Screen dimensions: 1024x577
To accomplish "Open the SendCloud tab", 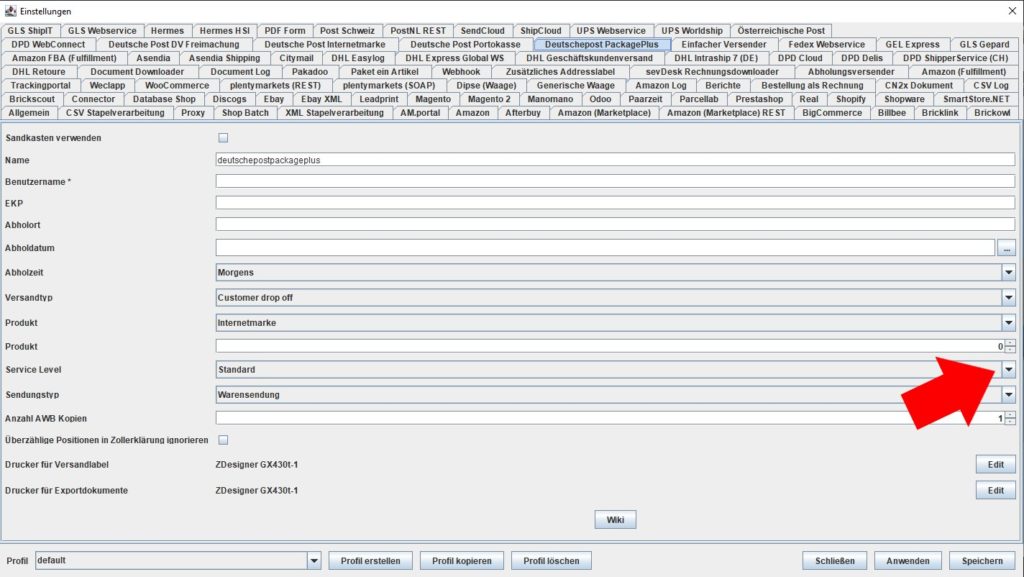I will tap(483, 31).
